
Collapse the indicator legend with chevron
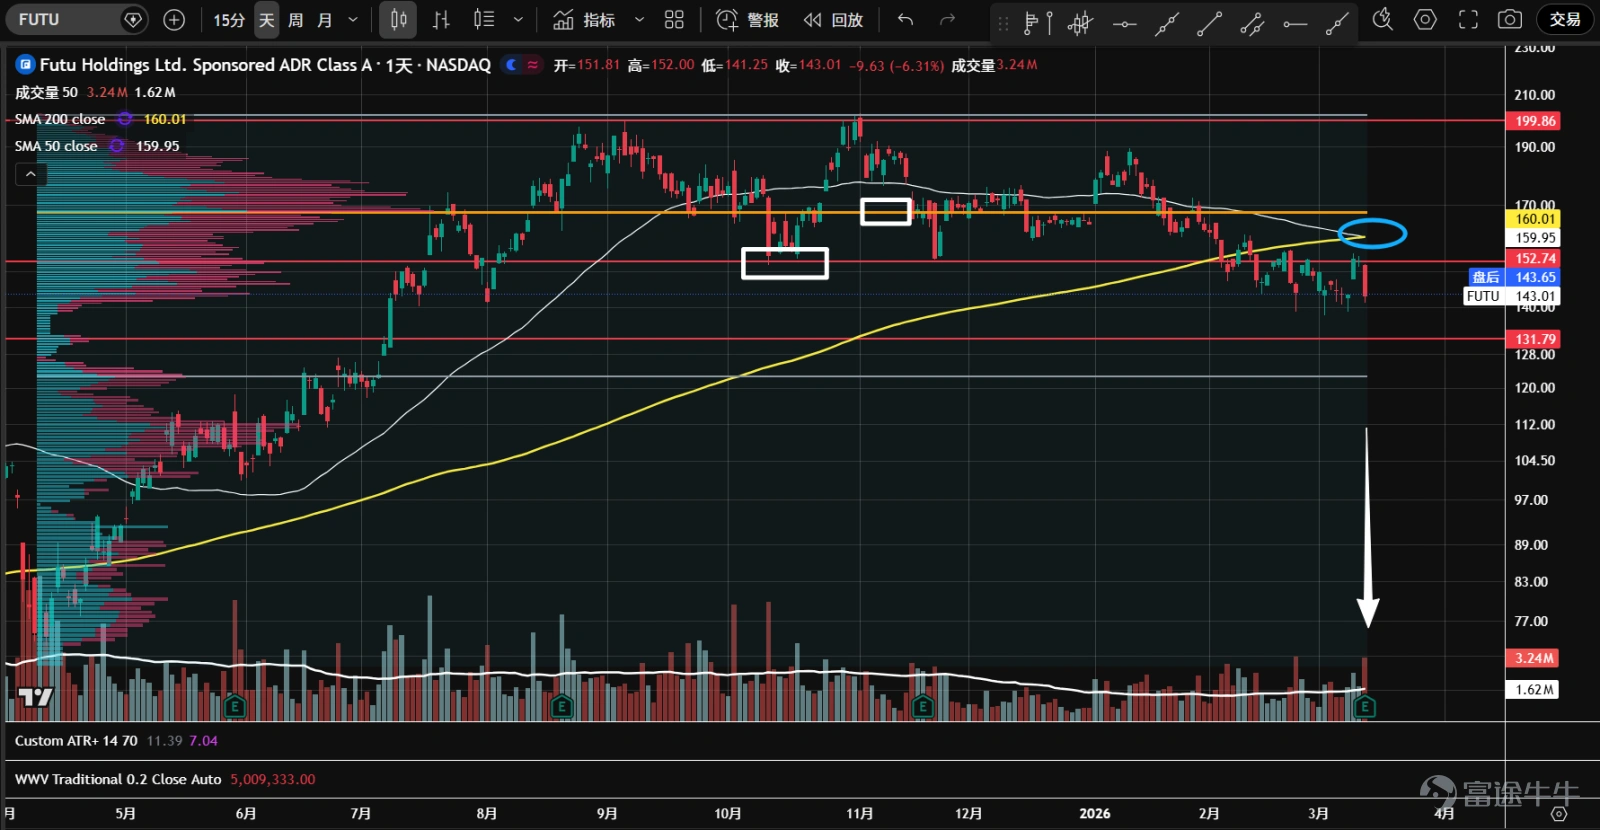(31, 174)
